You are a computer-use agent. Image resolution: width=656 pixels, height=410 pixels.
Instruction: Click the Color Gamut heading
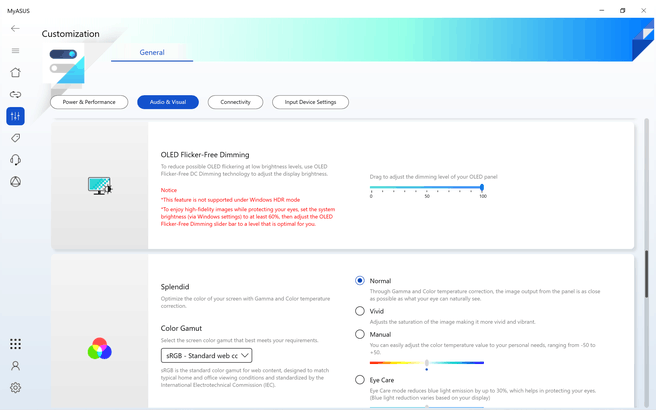point(181,328)
